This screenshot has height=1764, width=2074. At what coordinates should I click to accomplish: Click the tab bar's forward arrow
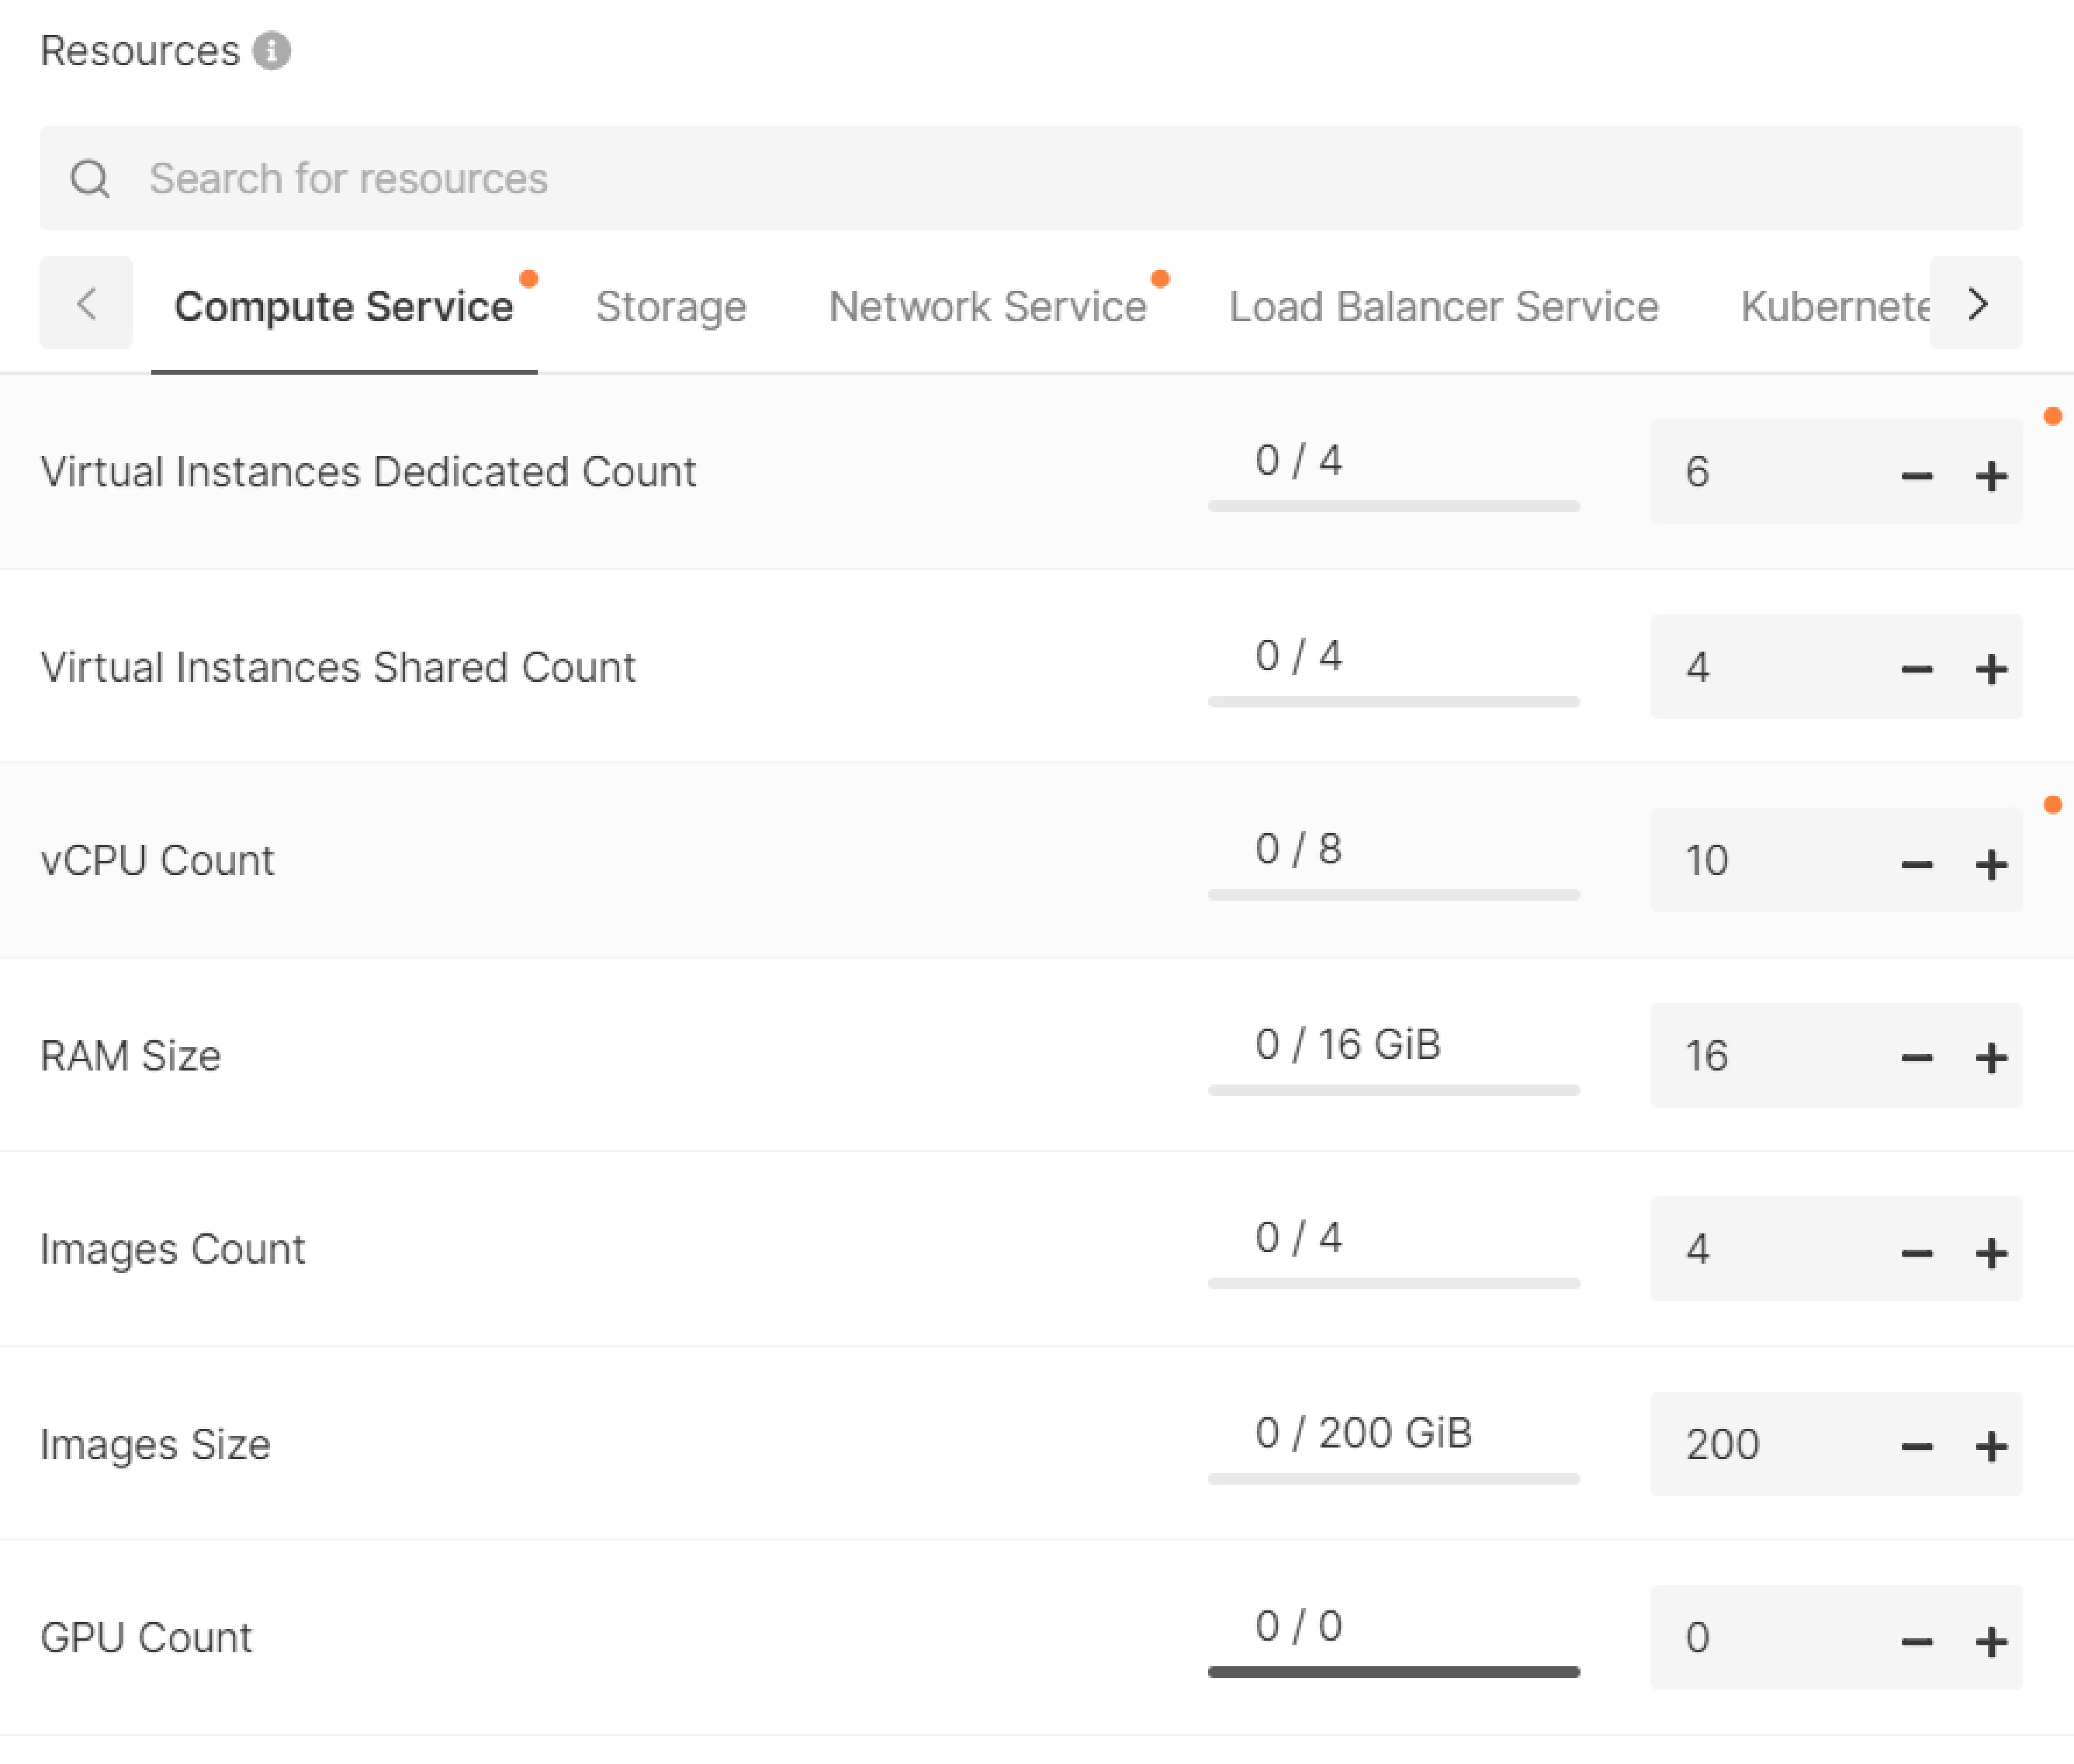[x=1976, y=303]
